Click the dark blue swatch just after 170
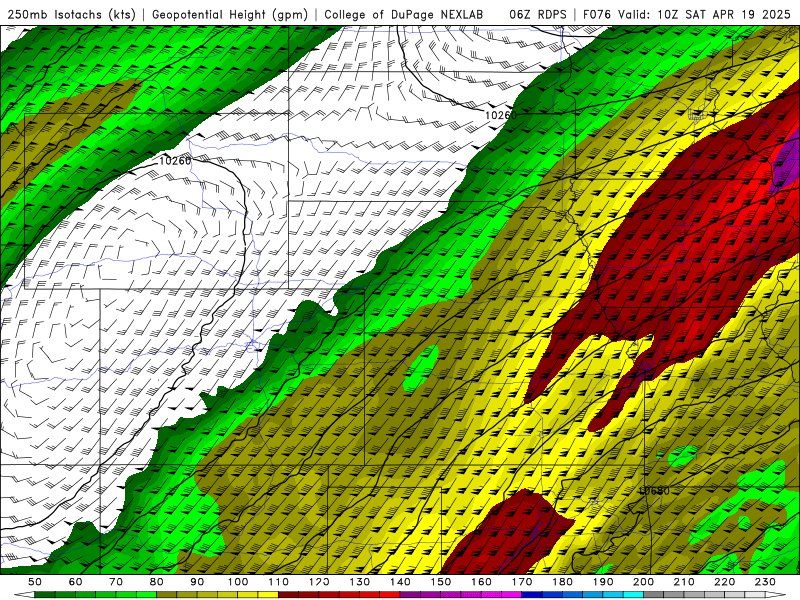Screen dimensions: 800x600 [x=533, y=595]
